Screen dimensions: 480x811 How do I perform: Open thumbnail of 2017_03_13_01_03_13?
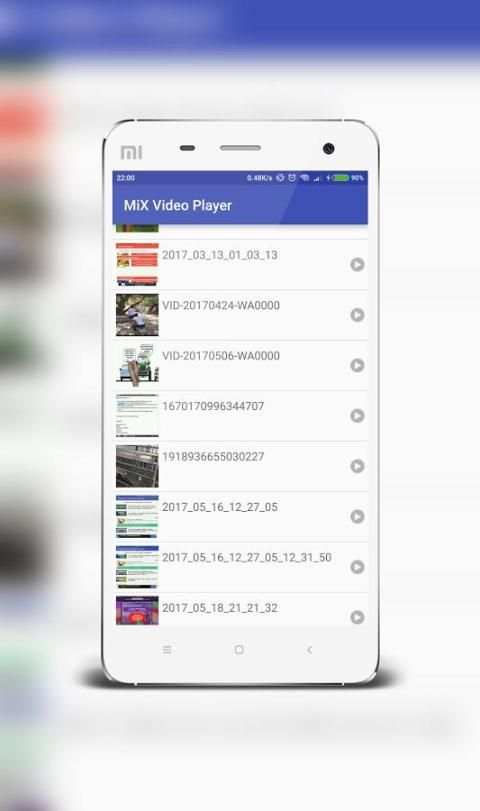[137, 264]
